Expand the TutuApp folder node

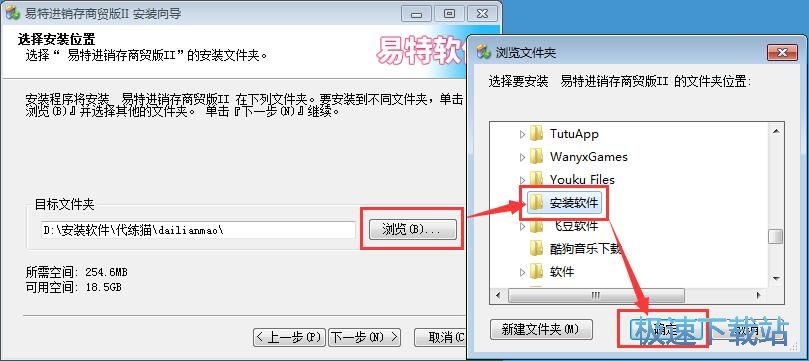[x=522, y=134]
